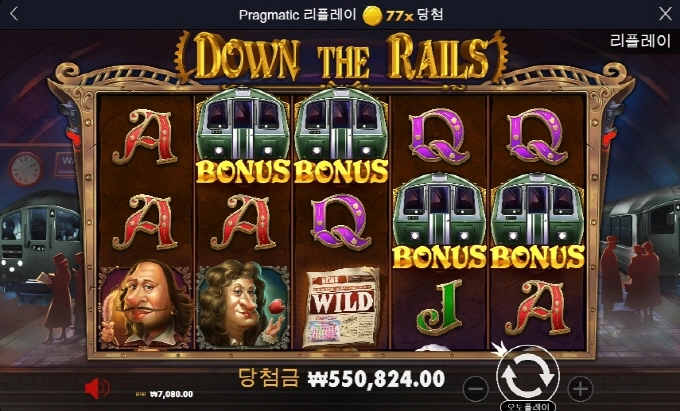
Task: Open the autoplay button below spin
Action: click(x=528, y=407)
